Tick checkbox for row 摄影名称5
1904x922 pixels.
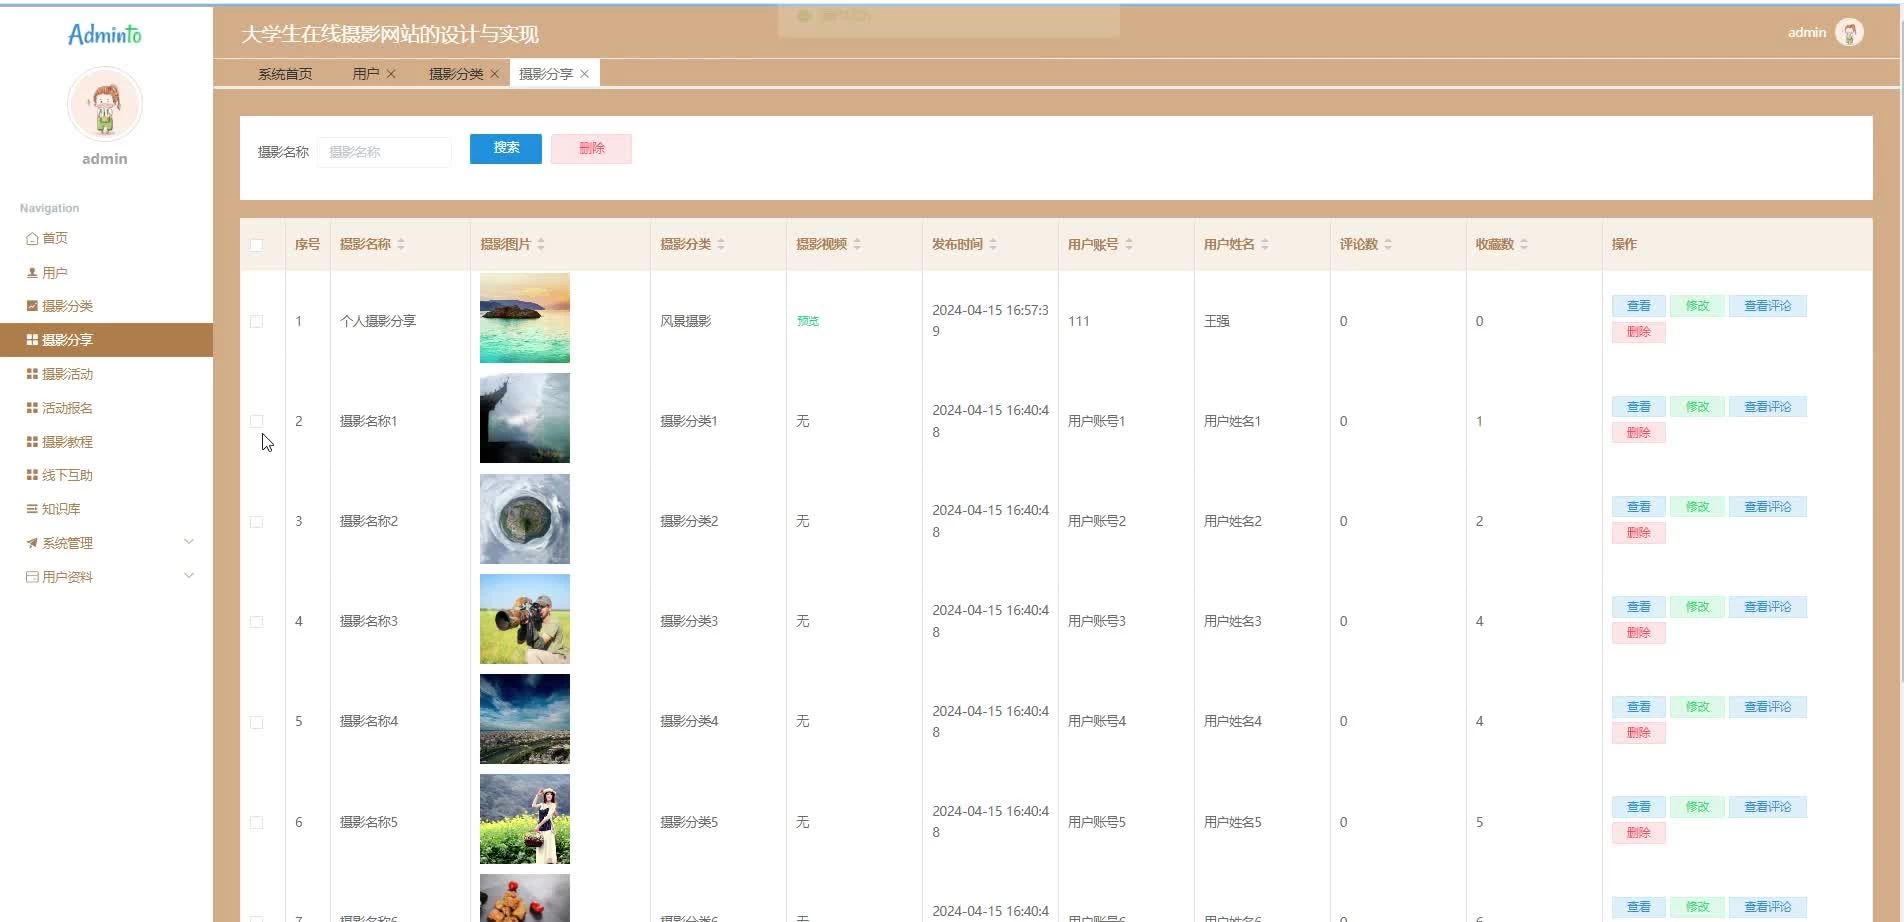click(256, 823)
